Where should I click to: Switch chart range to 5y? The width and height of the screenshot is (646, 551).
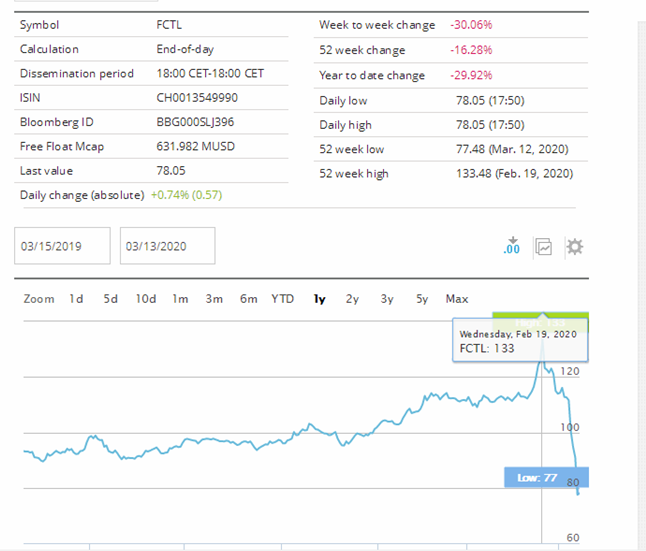point(422,299)
